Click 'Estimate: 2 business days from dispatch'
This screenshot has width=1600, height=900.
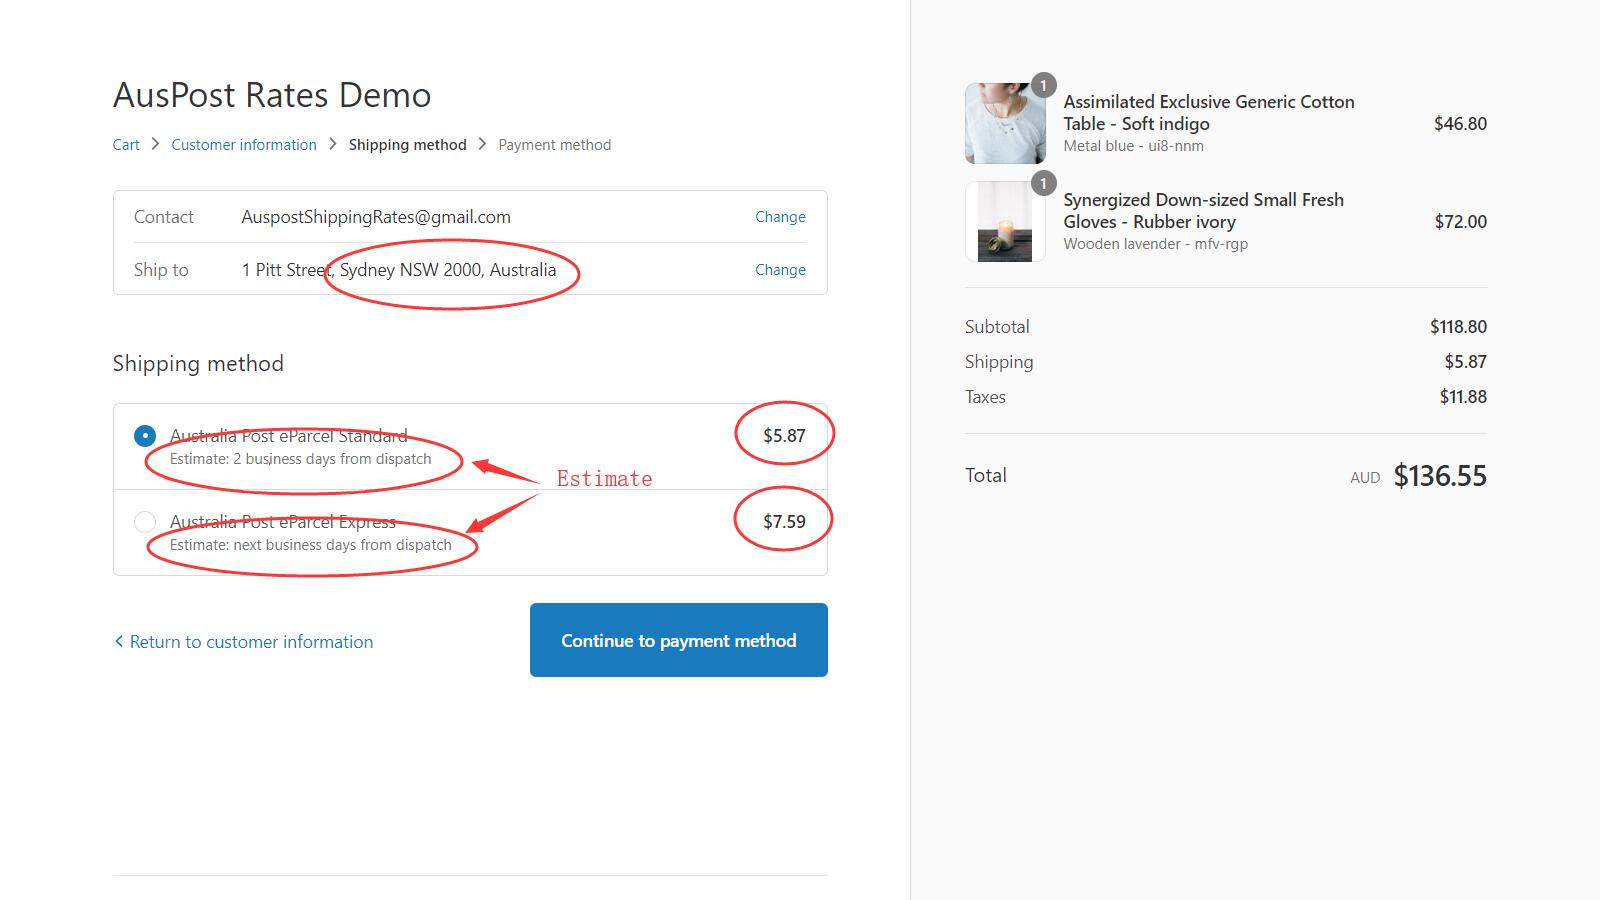click(x=301, y=459)
